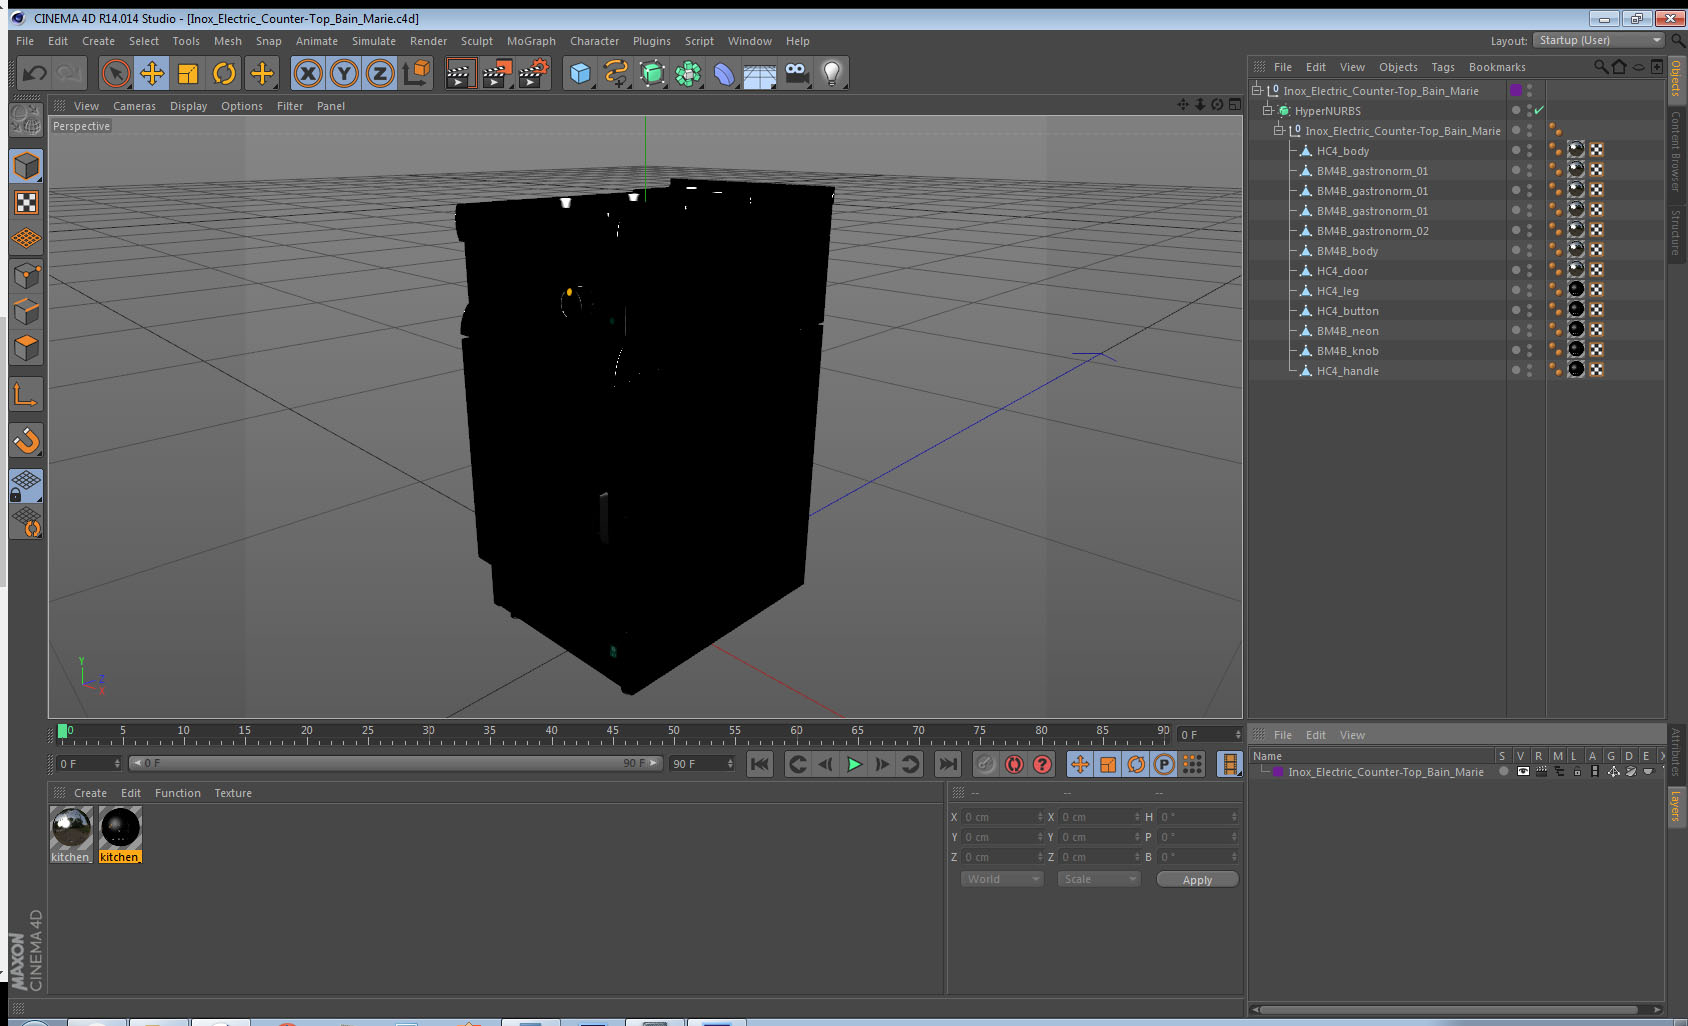Select the HC4_door object
Image resolution: width=1688 pixels, height=1026 pixels.
(1342, 271)
